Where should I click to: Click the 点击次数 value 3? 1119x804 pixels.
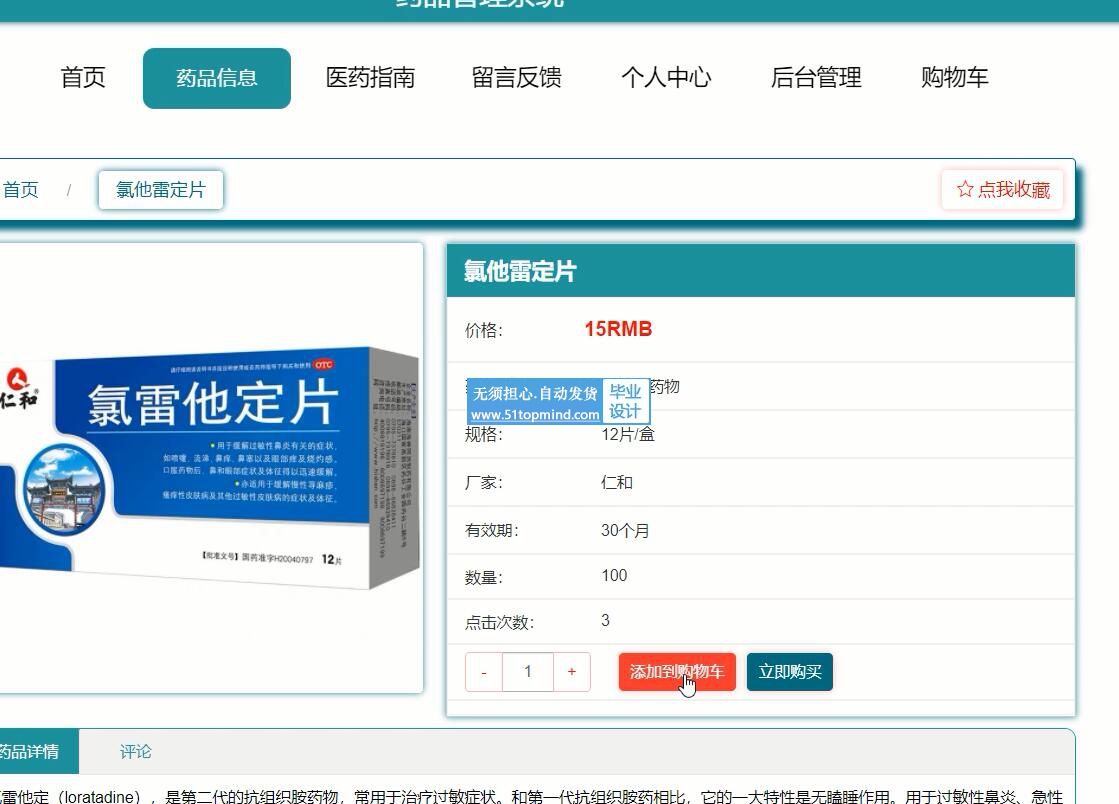tap(605, 621)
